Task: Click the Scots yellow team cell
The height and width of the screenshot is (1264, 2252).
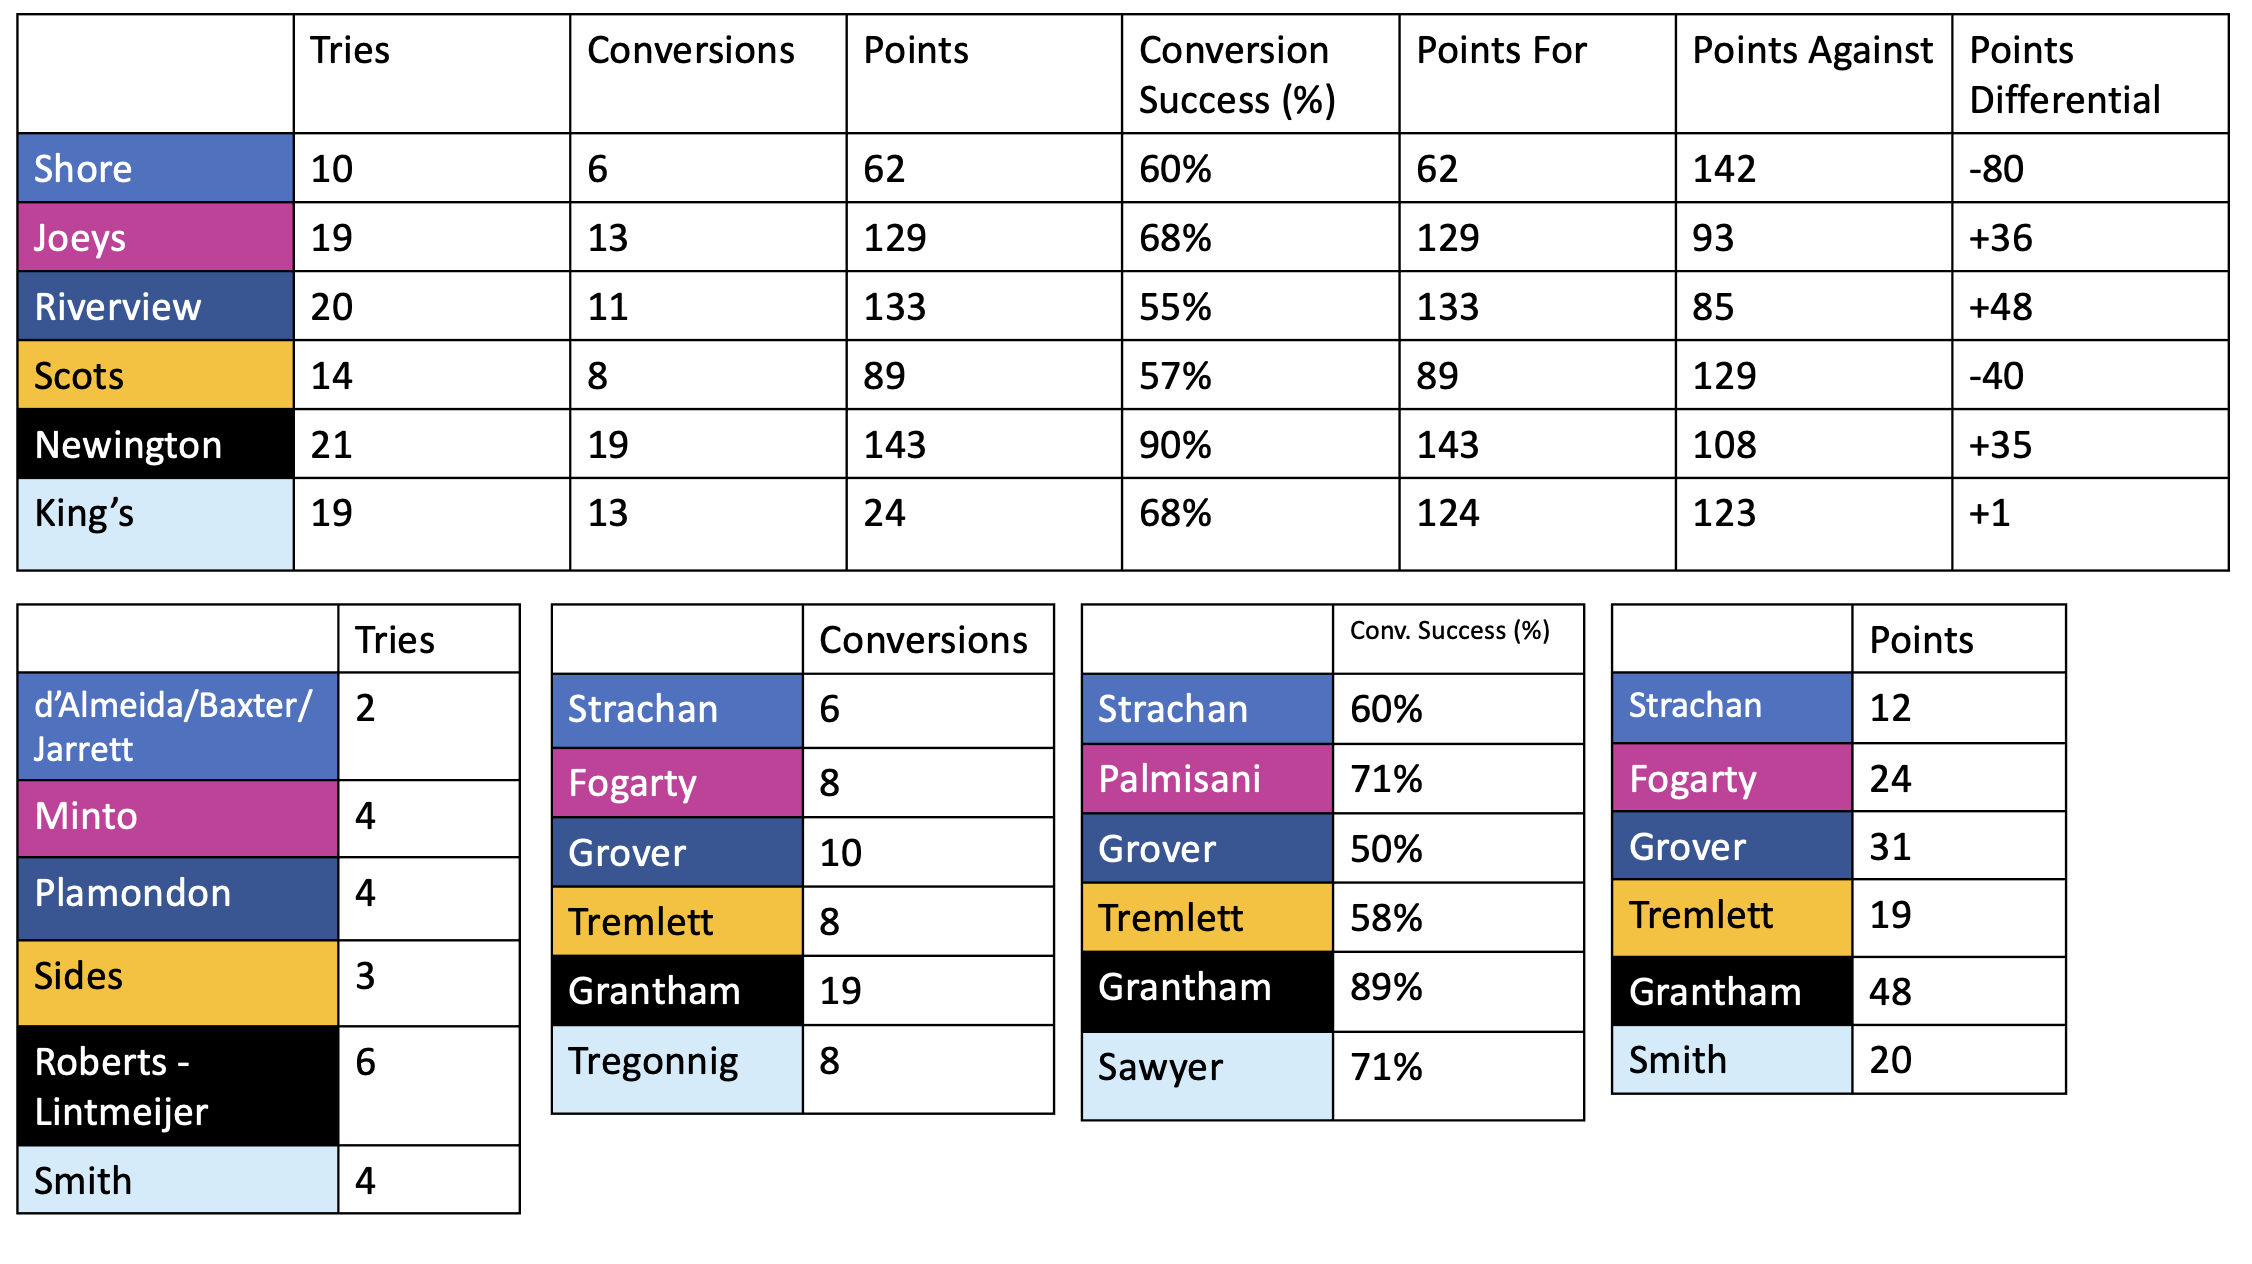Action: coord(156,375)
